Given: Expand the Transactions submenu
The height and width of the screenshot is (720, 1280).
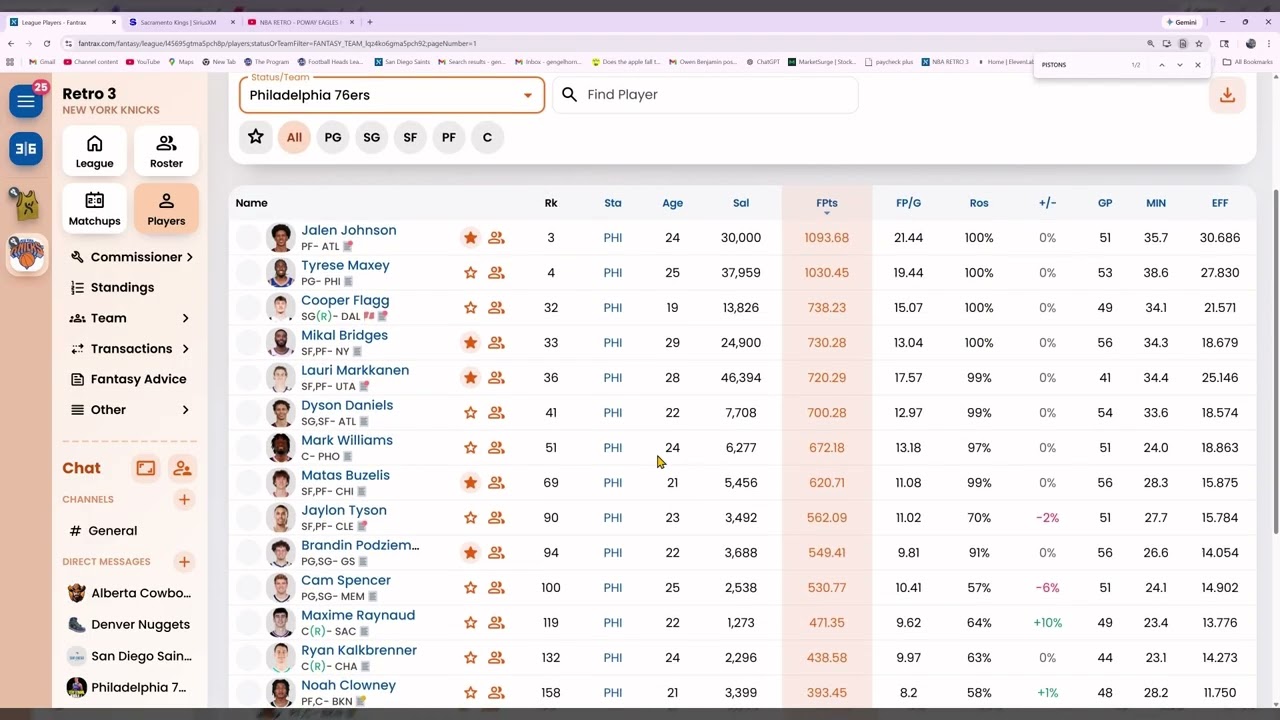Looking at the screenshot, I should 131,349.
